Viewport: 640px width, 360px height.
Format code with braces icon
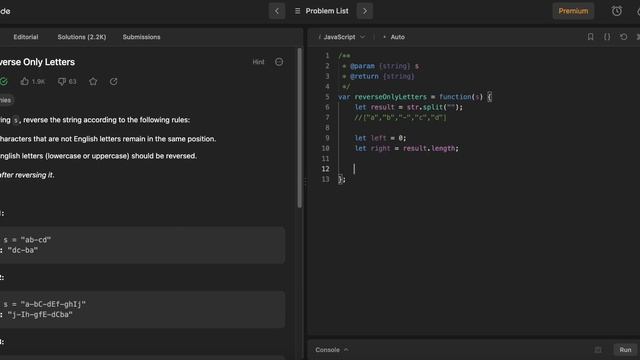point(607,37)
